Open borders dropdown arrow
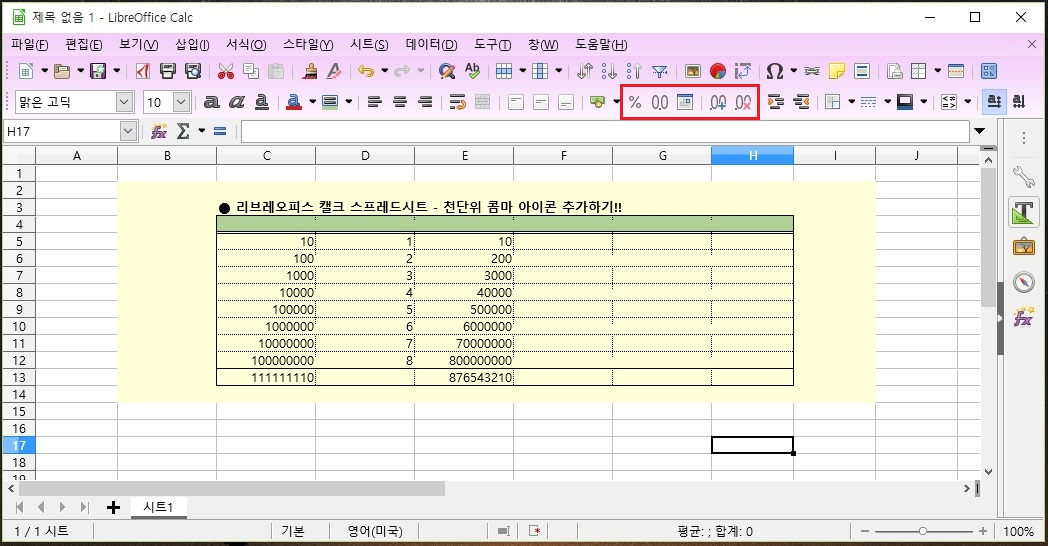 tap(852, 102)
